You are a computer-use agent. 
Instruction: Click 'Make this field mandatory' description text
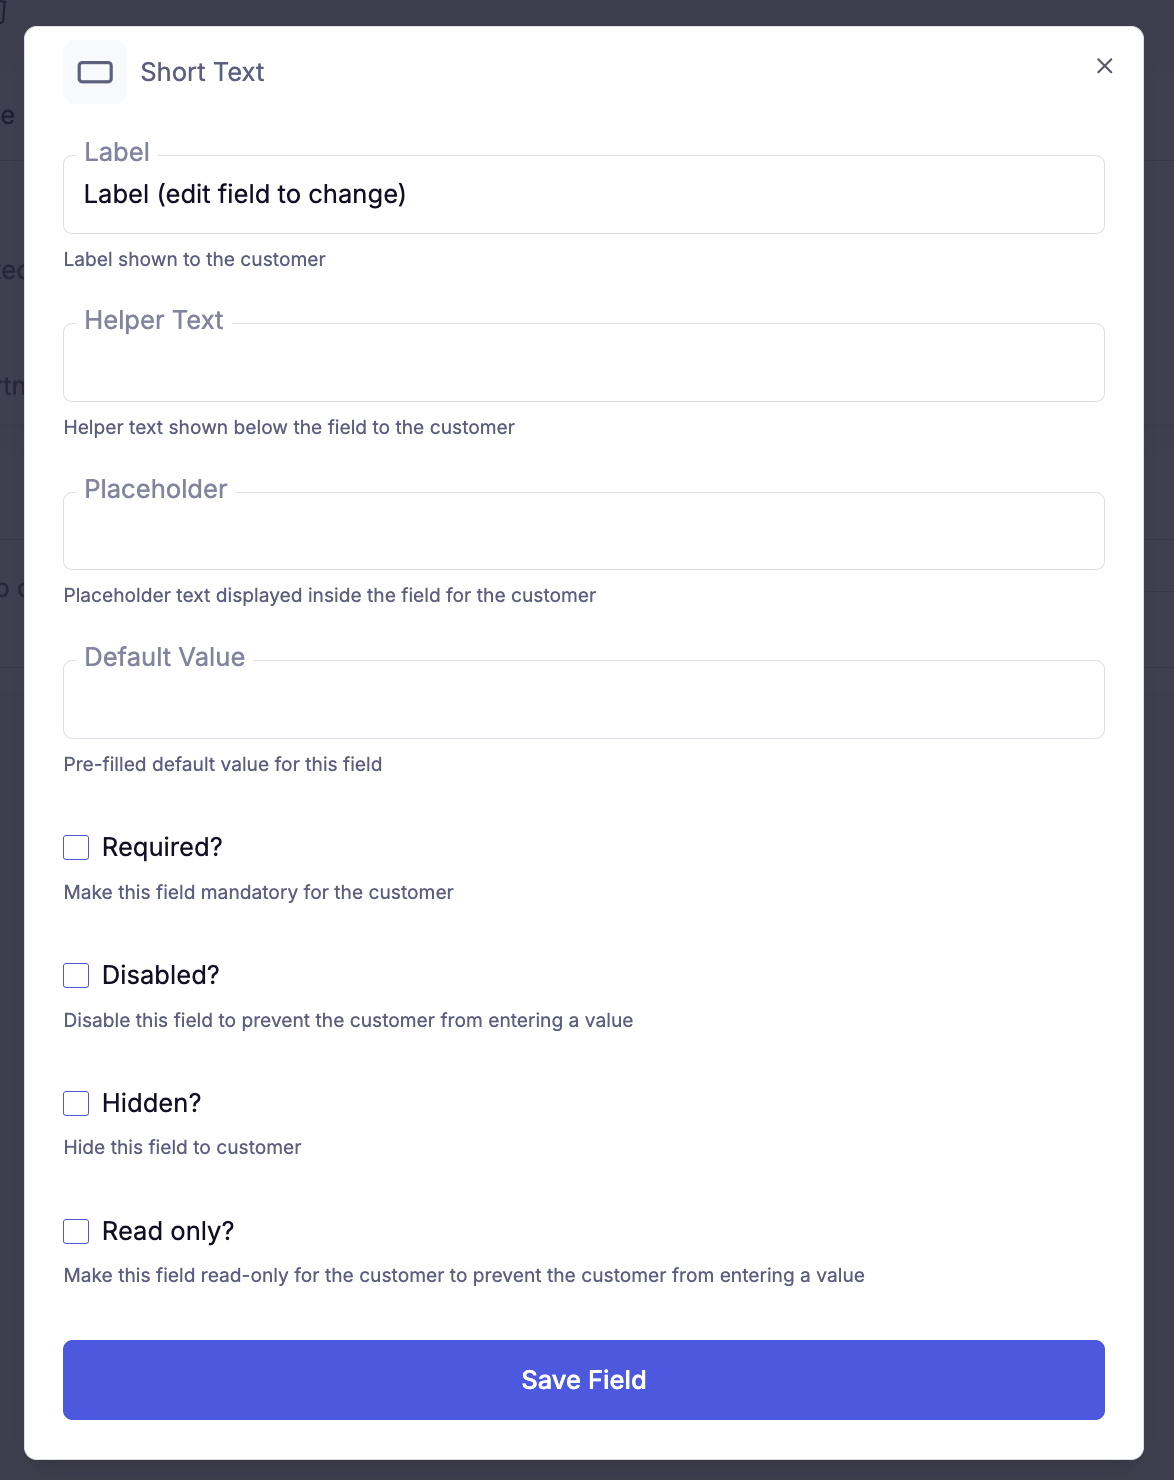click(x=258, y=893)
